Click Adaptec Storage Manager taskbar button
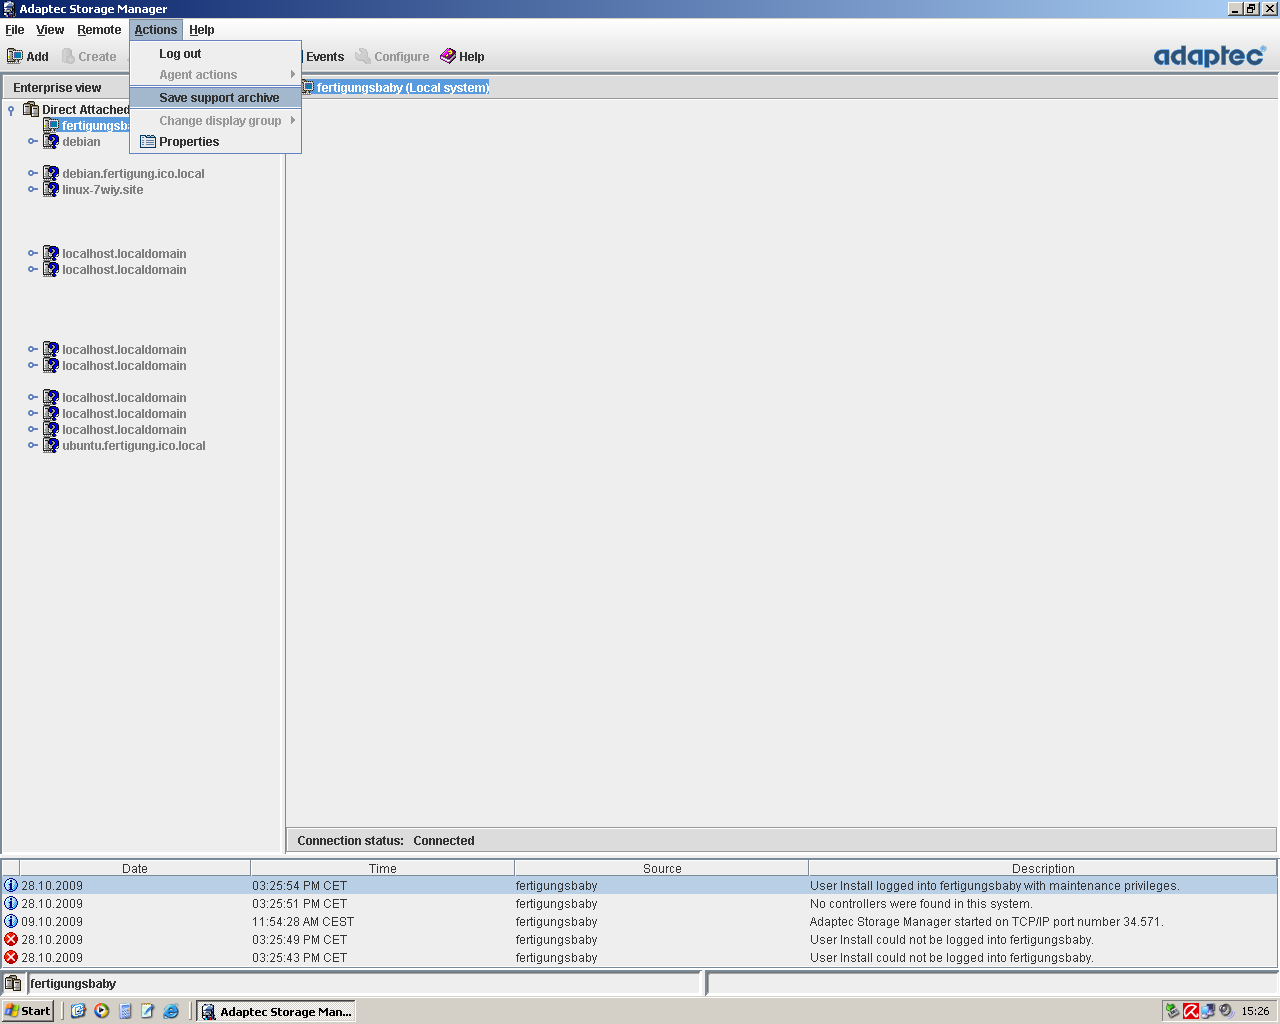The height and width of the screenshot is (1024, 1280). point(276,1011)
